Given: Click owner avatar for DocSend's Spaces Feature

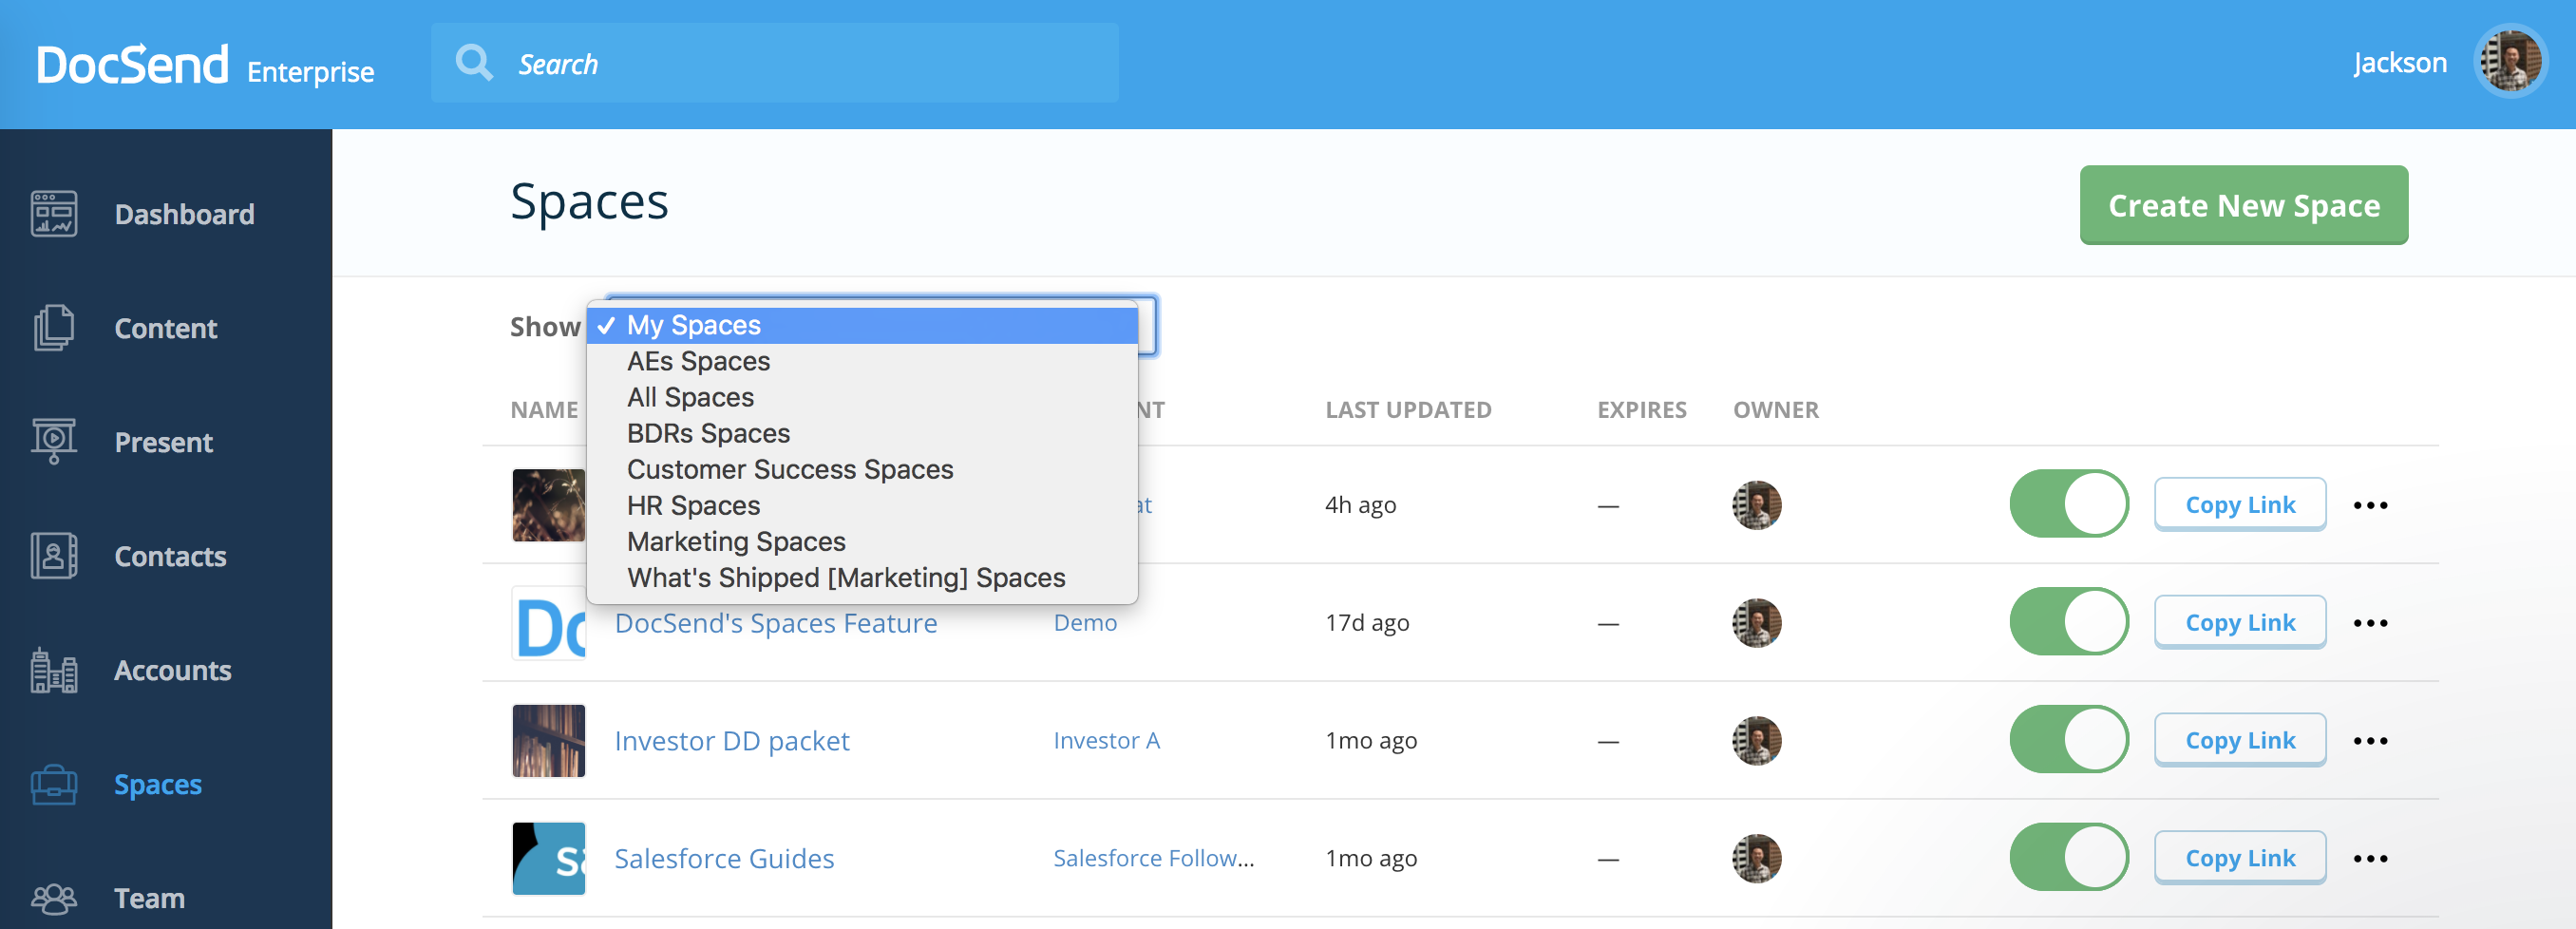Looking at the screenshot, I should [x=1757, y=623].
